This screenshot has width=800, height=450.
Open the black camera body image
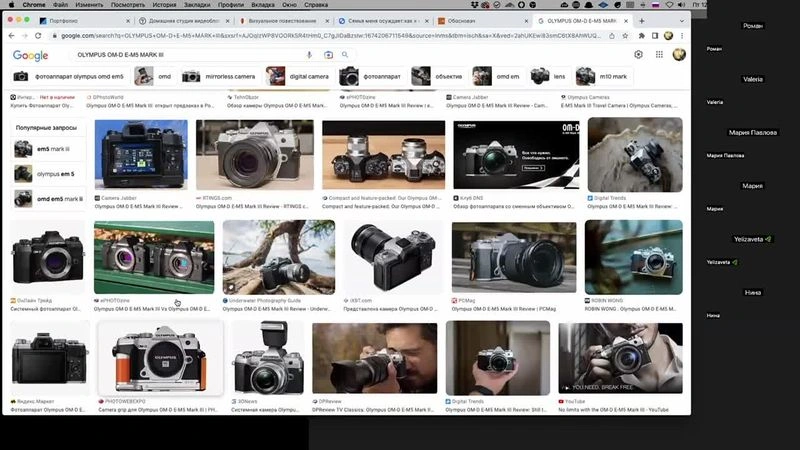(x=48, y=257)
